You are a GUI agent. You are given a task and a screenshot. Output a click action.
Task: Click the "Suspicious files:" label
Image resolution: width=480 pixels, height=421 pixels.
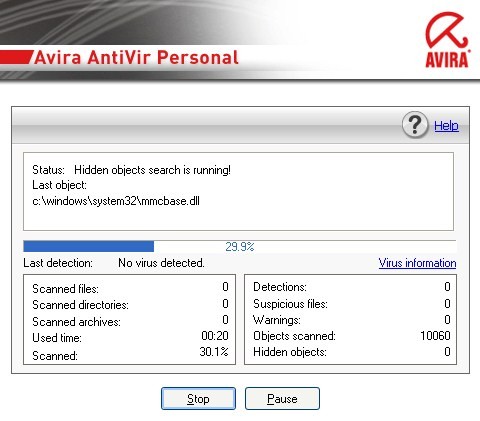(x=290, y=304)
